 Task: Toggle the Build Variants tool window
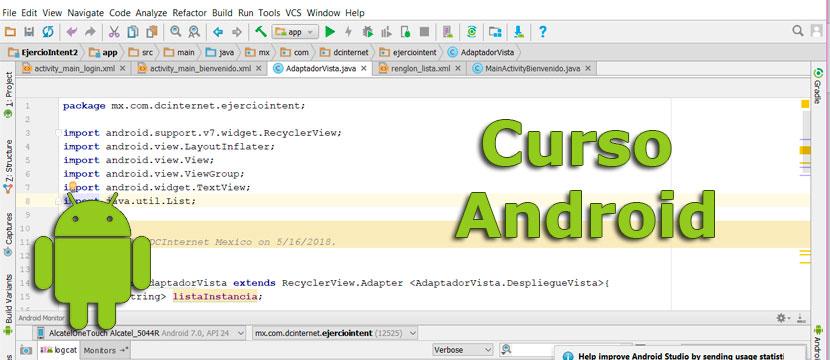(9, 305)
